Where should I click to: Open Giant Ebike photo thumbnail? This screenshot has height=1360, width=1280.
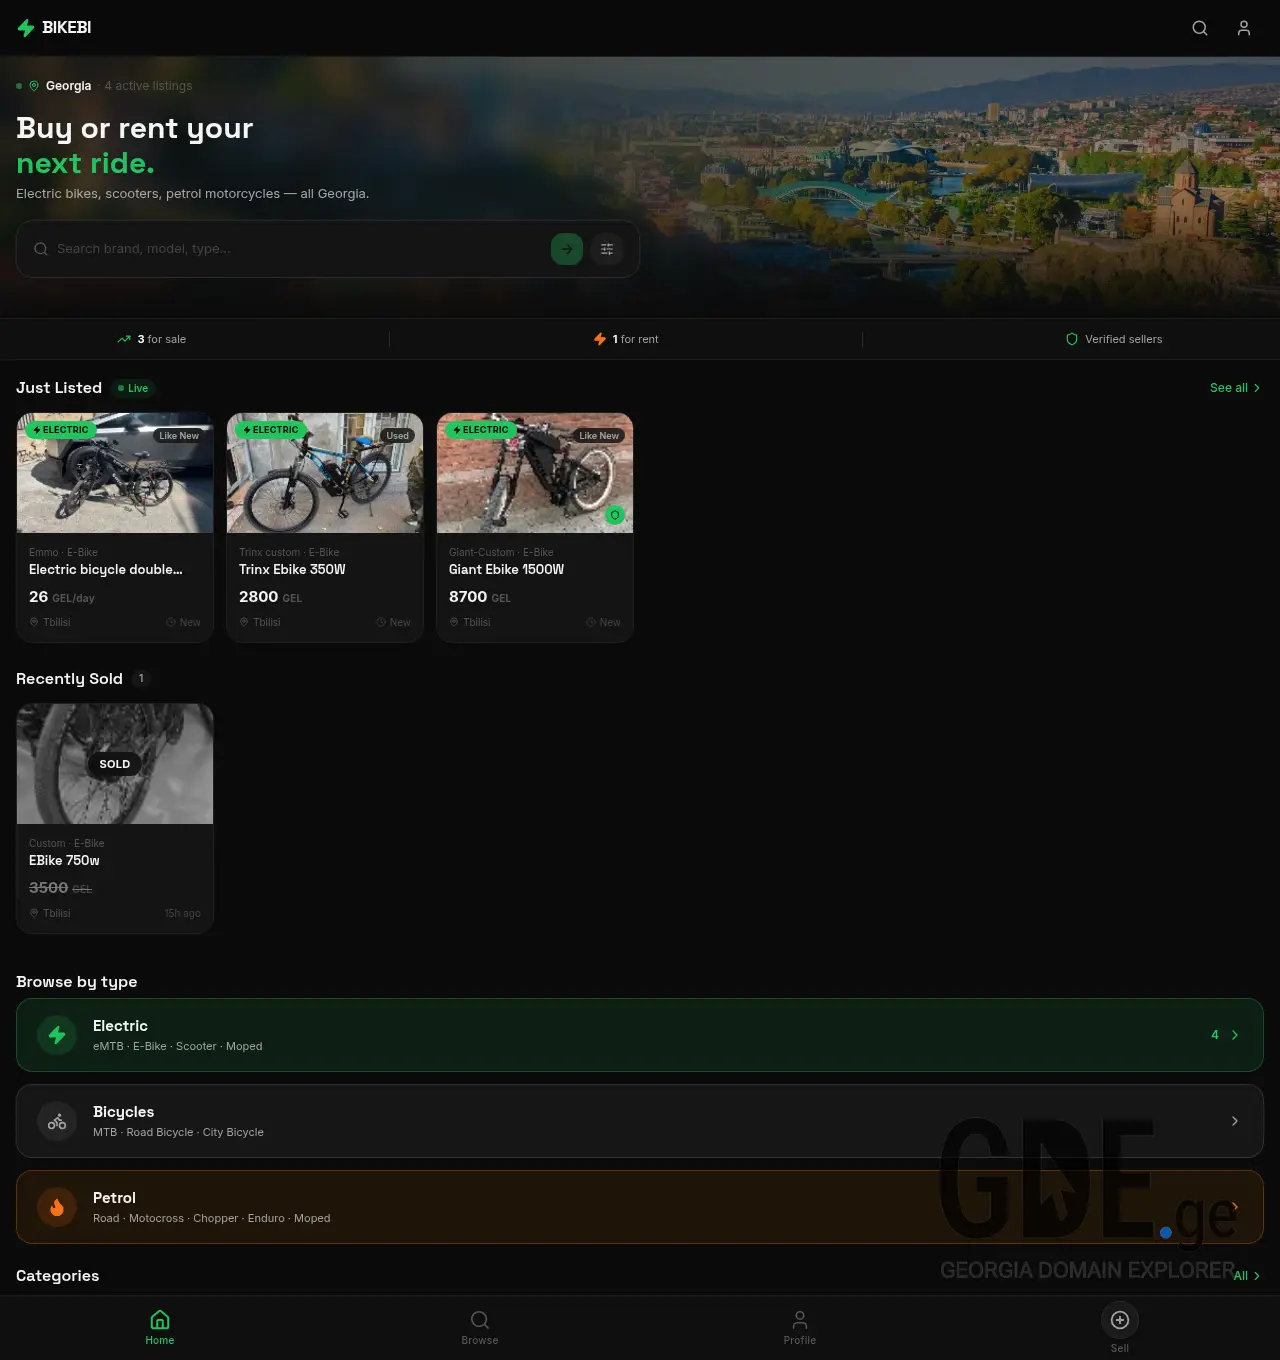(x=535, y=473)
